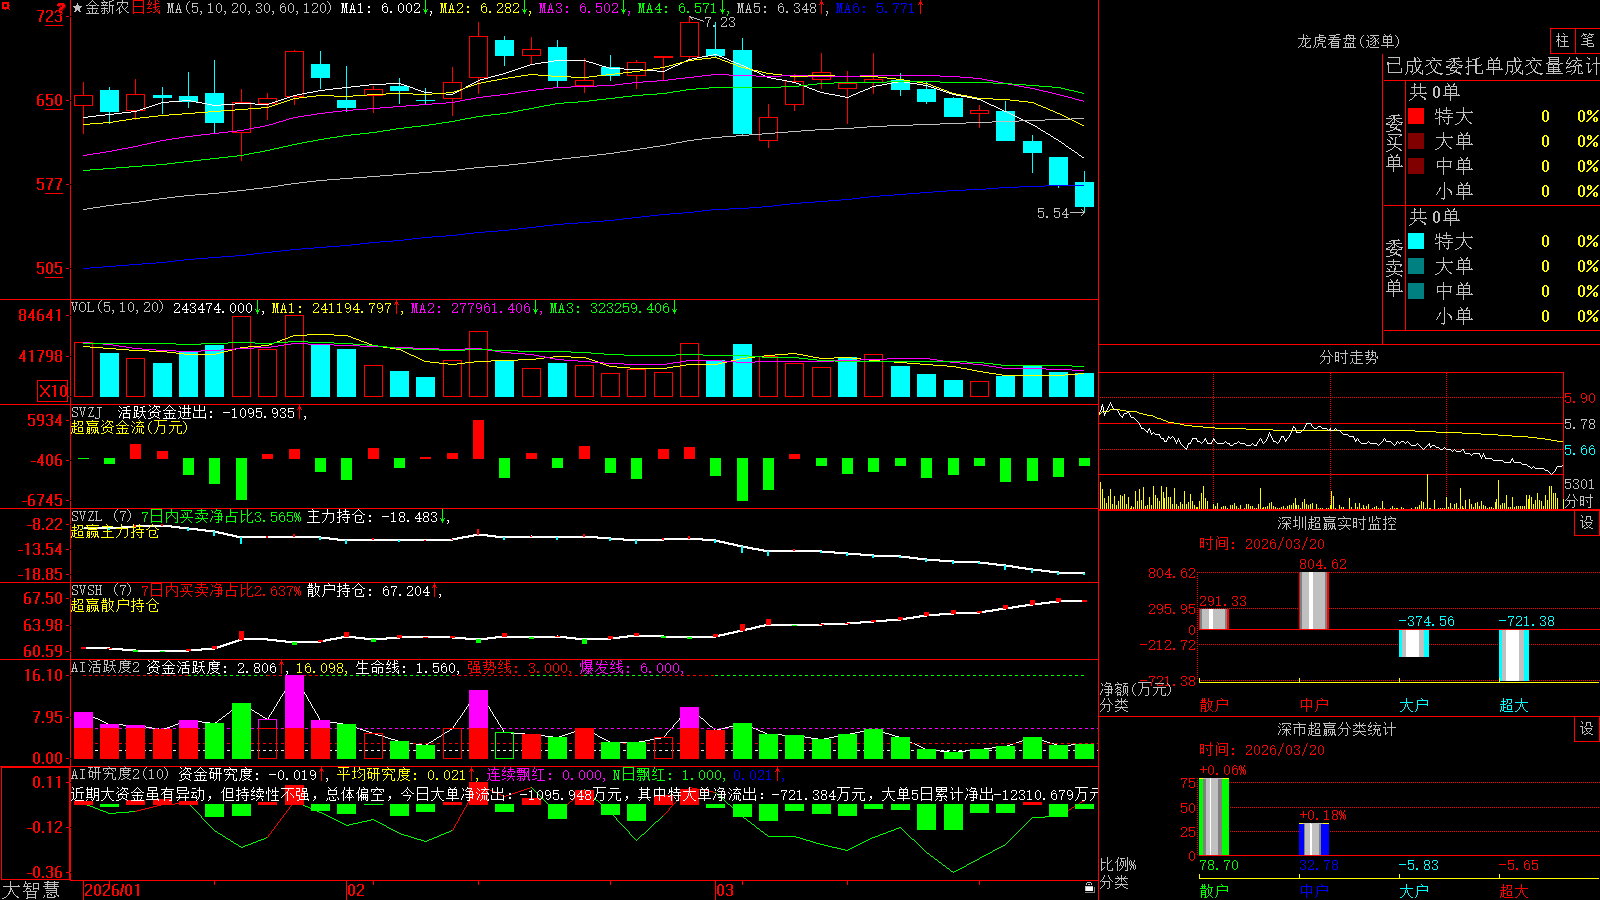Click the MA3: 6.502 value

pos(584,8)
